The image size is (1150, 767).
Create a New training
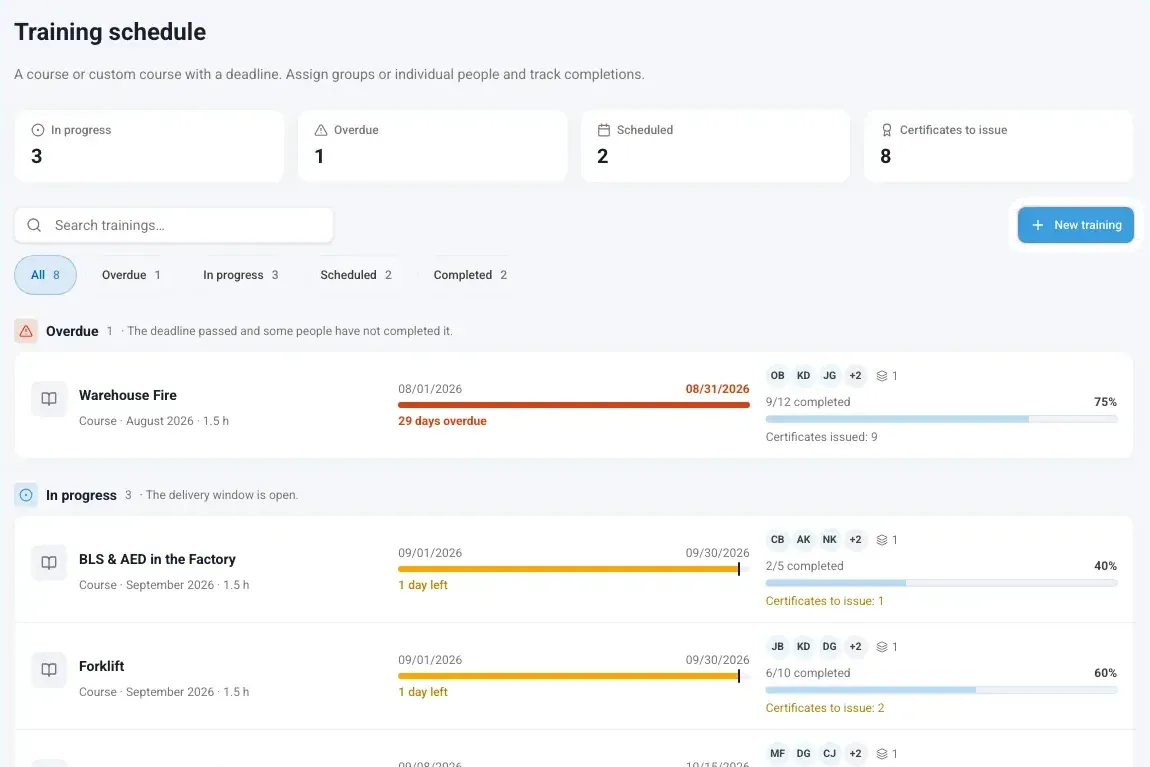(x=1076, y=225)
